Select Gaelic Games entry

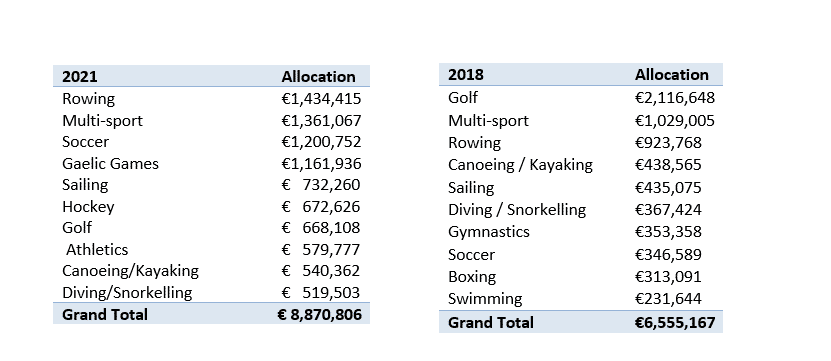(110, 163)
